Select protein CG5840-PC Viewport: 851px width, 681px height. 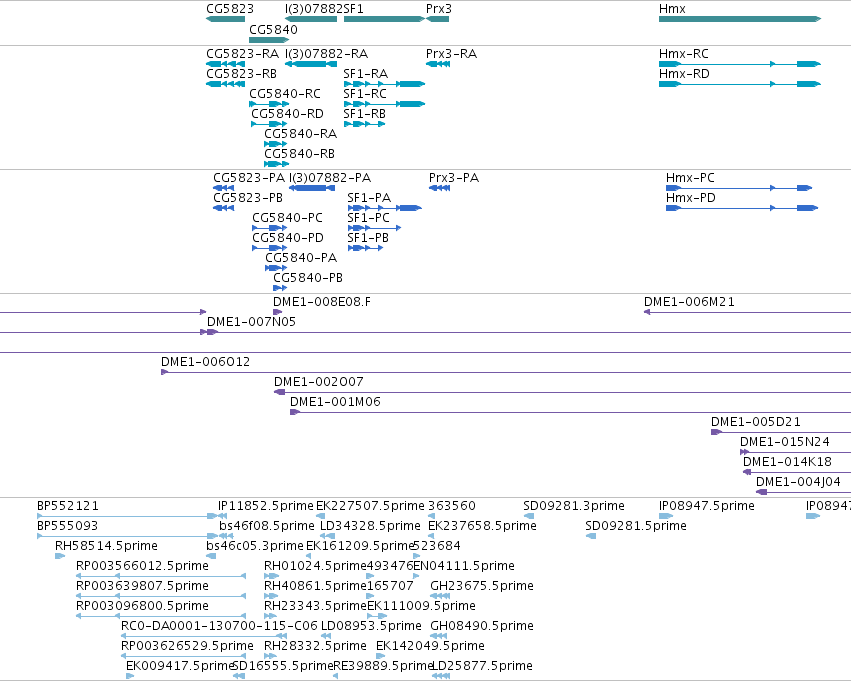(270, 228)
